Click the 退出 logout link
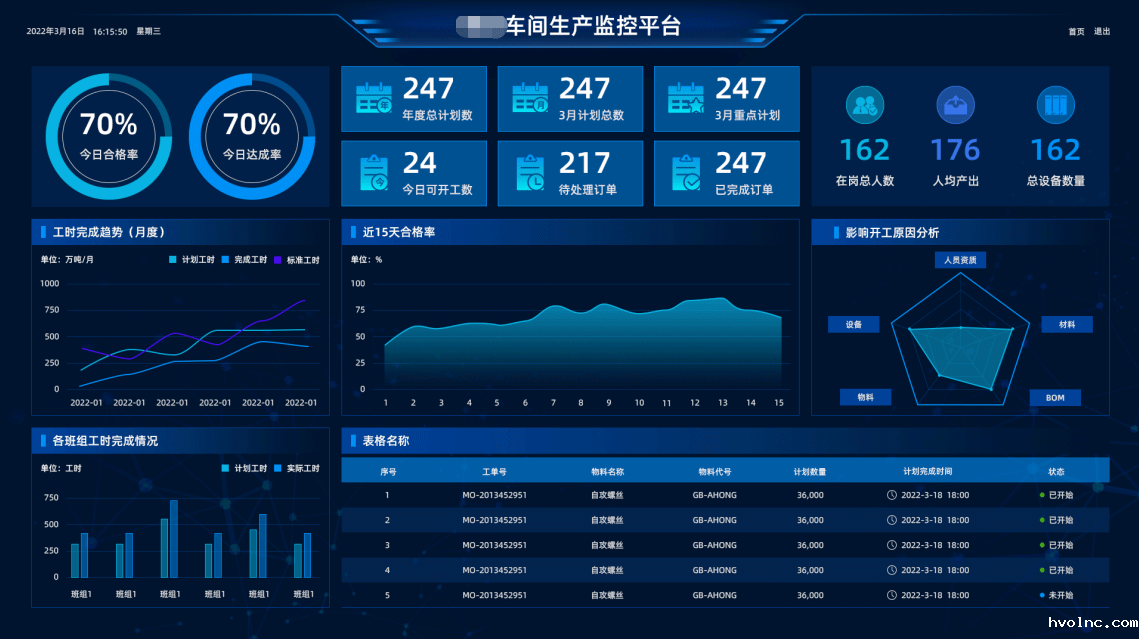 click(1104, 31)
